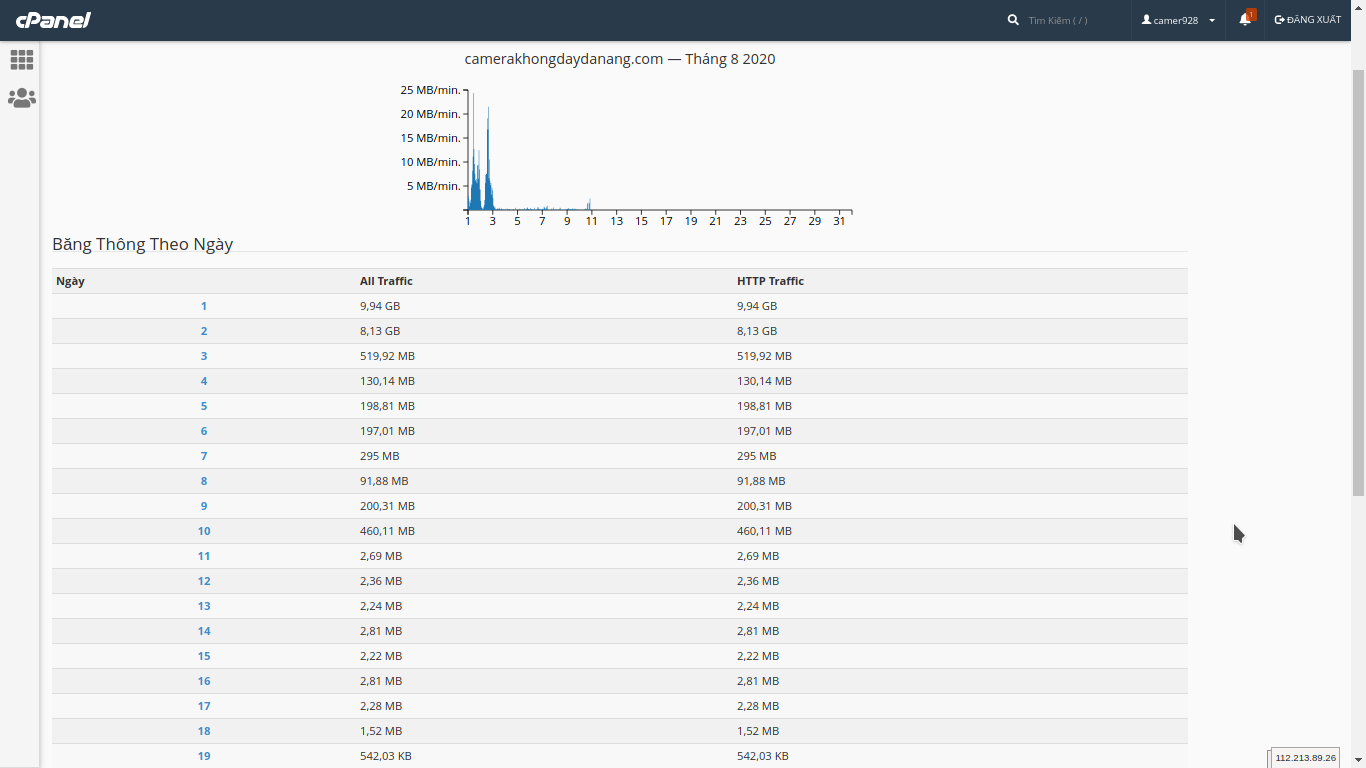Select the 8,13 GB HTTP Traffic cell

[x=757, y=331]
